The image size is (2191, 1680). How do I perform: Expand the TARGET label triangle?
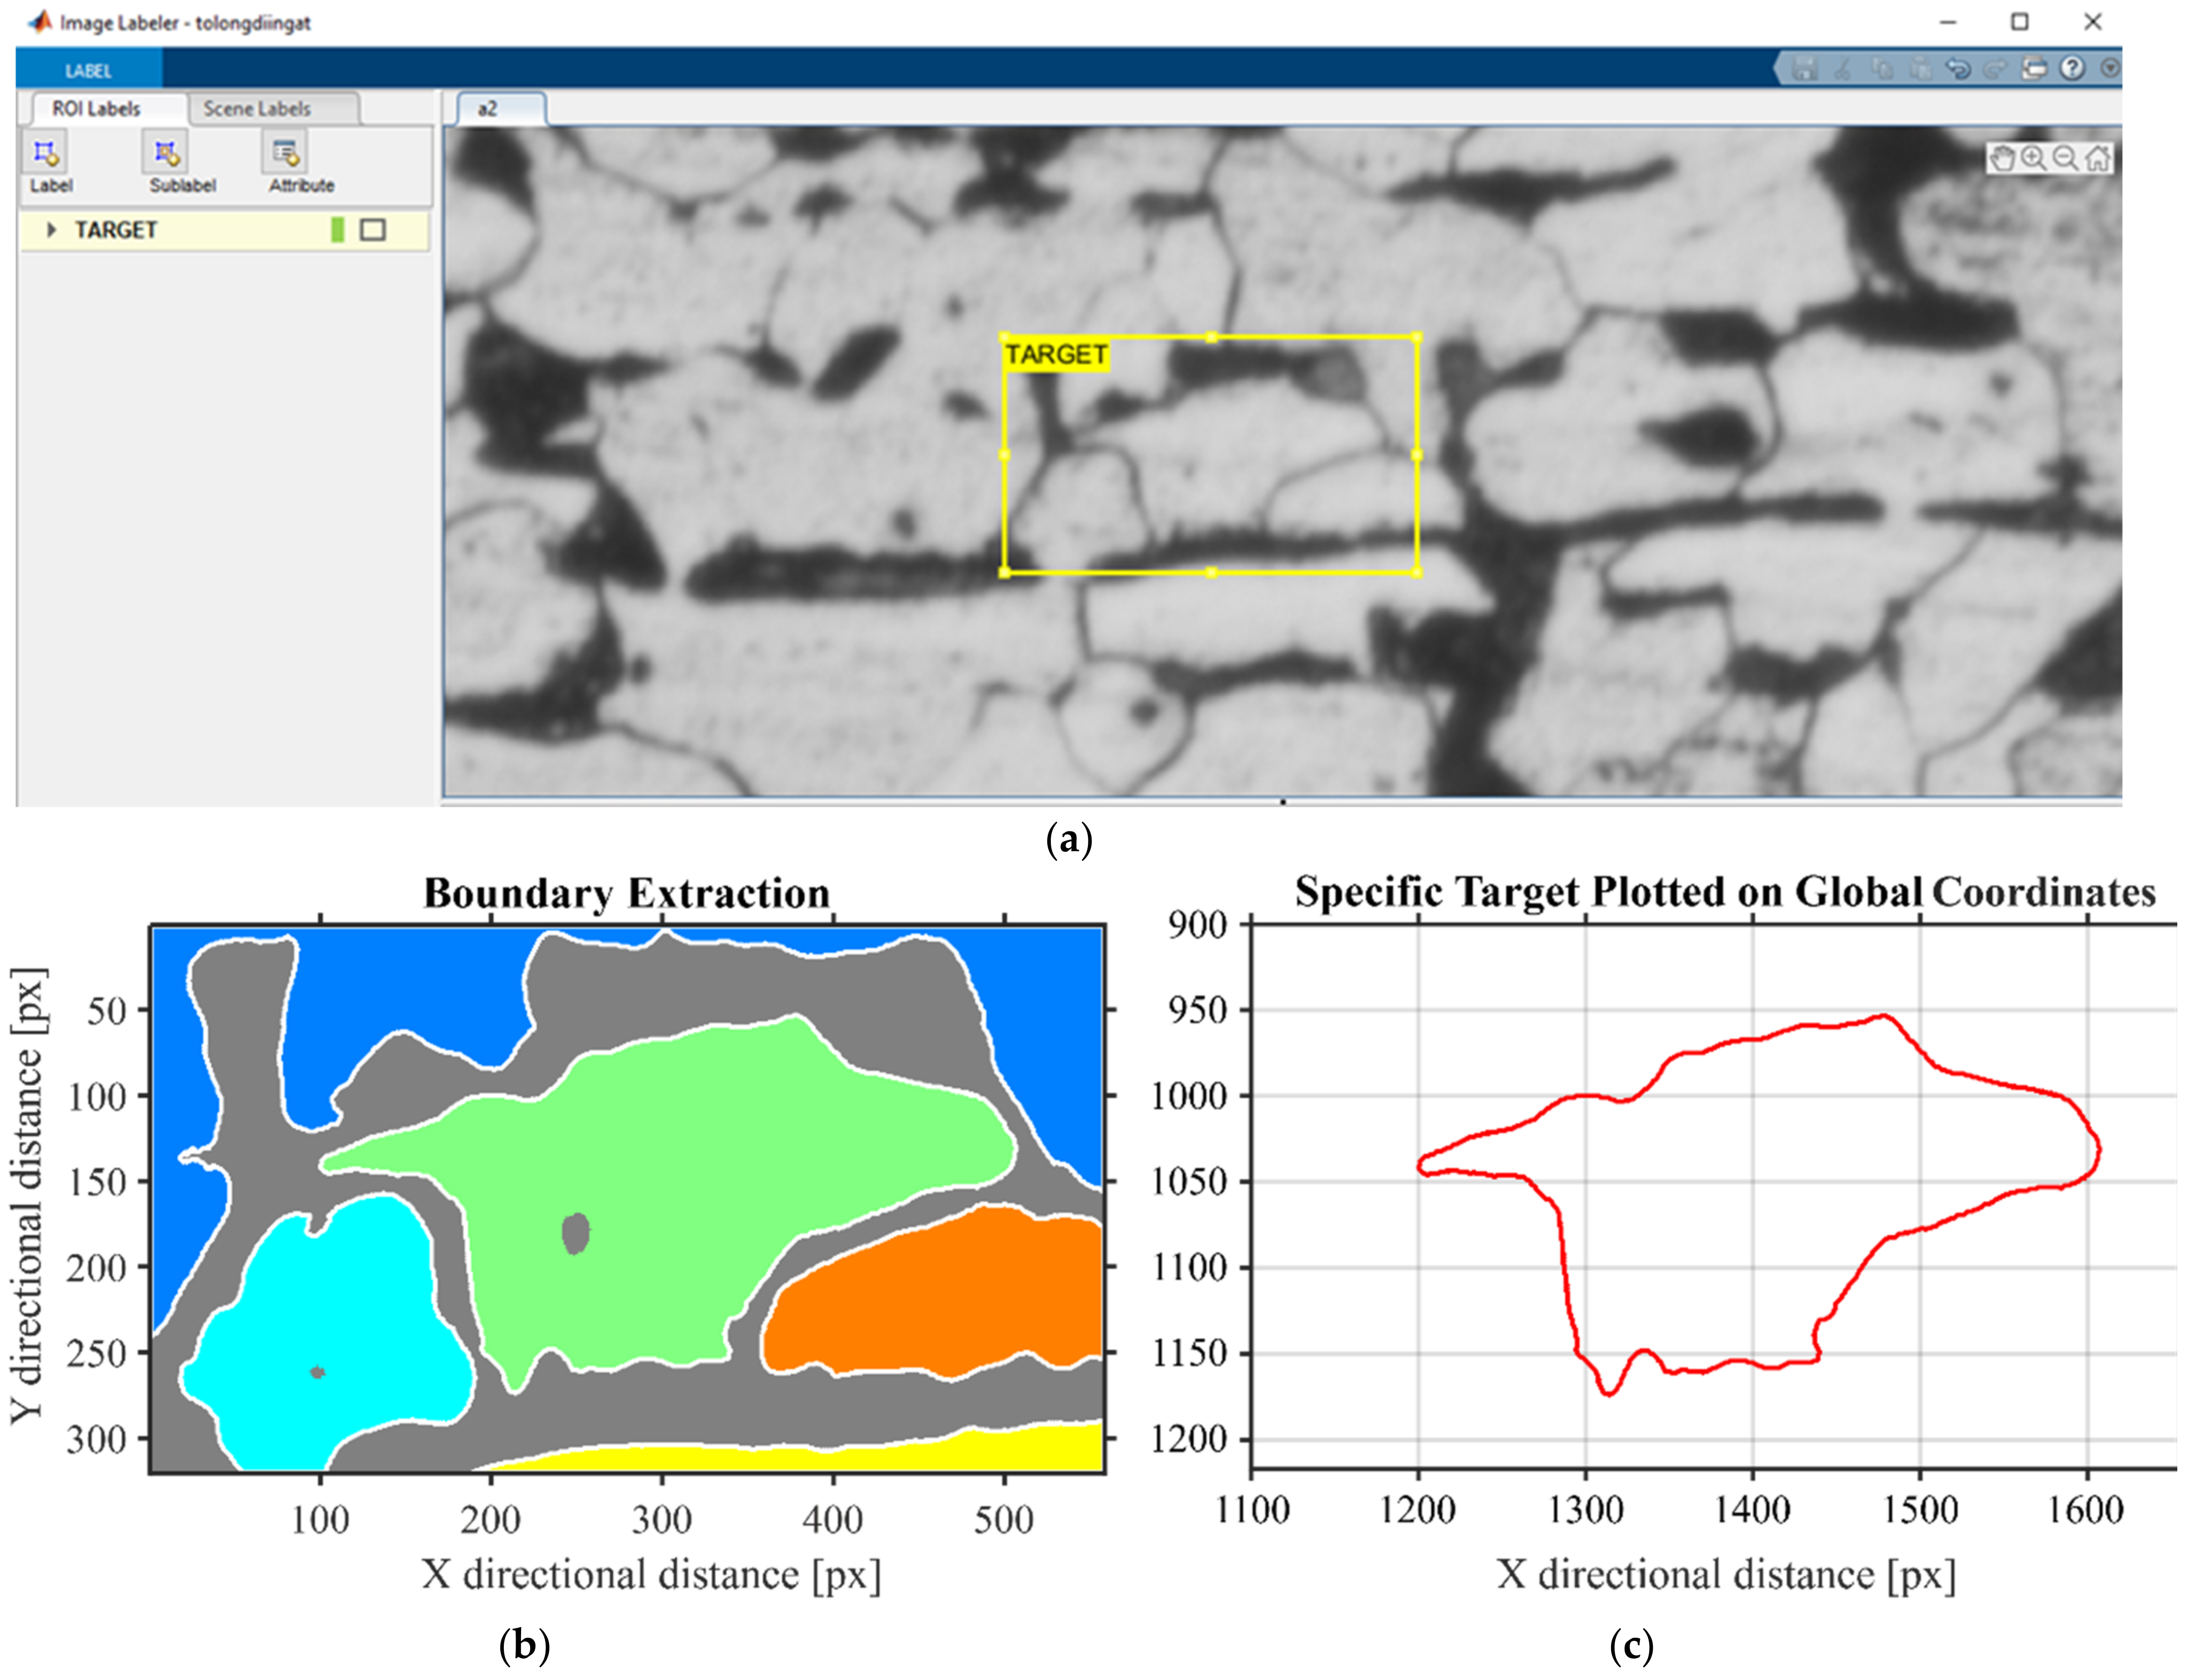coord(51,230)
